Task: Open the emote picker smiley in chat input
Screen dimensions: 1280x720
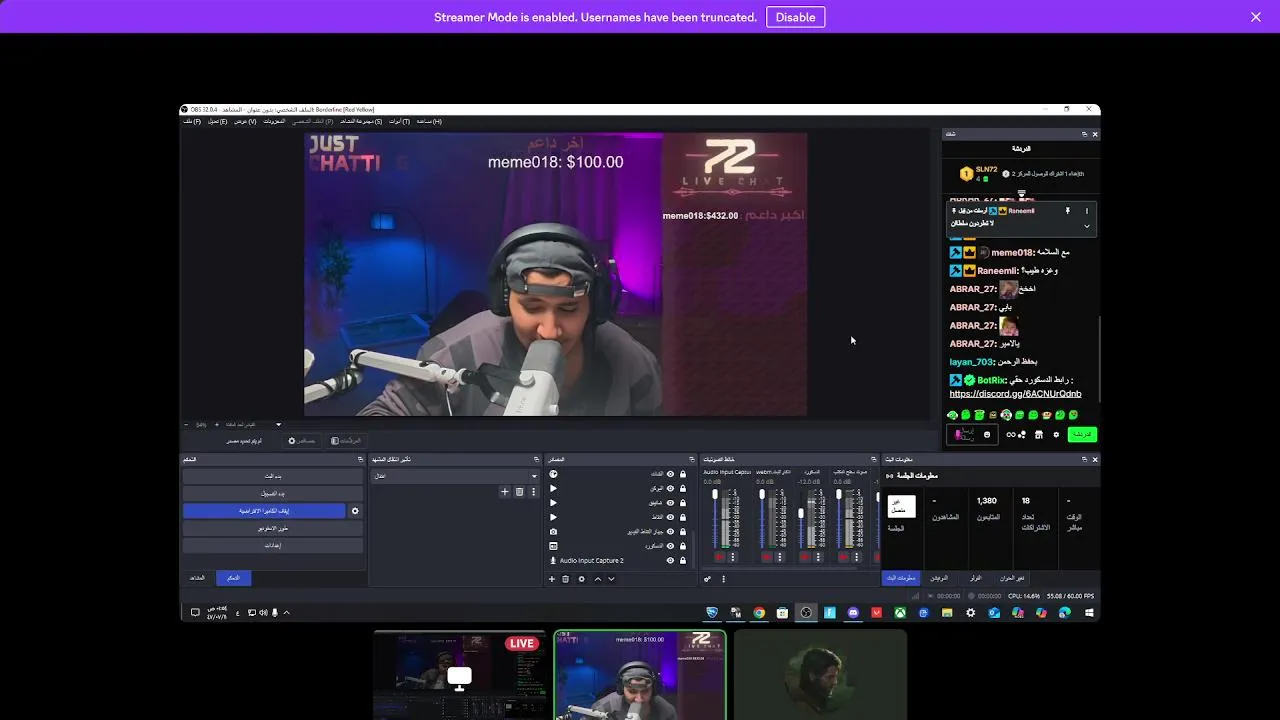Action: click(987, 435)
